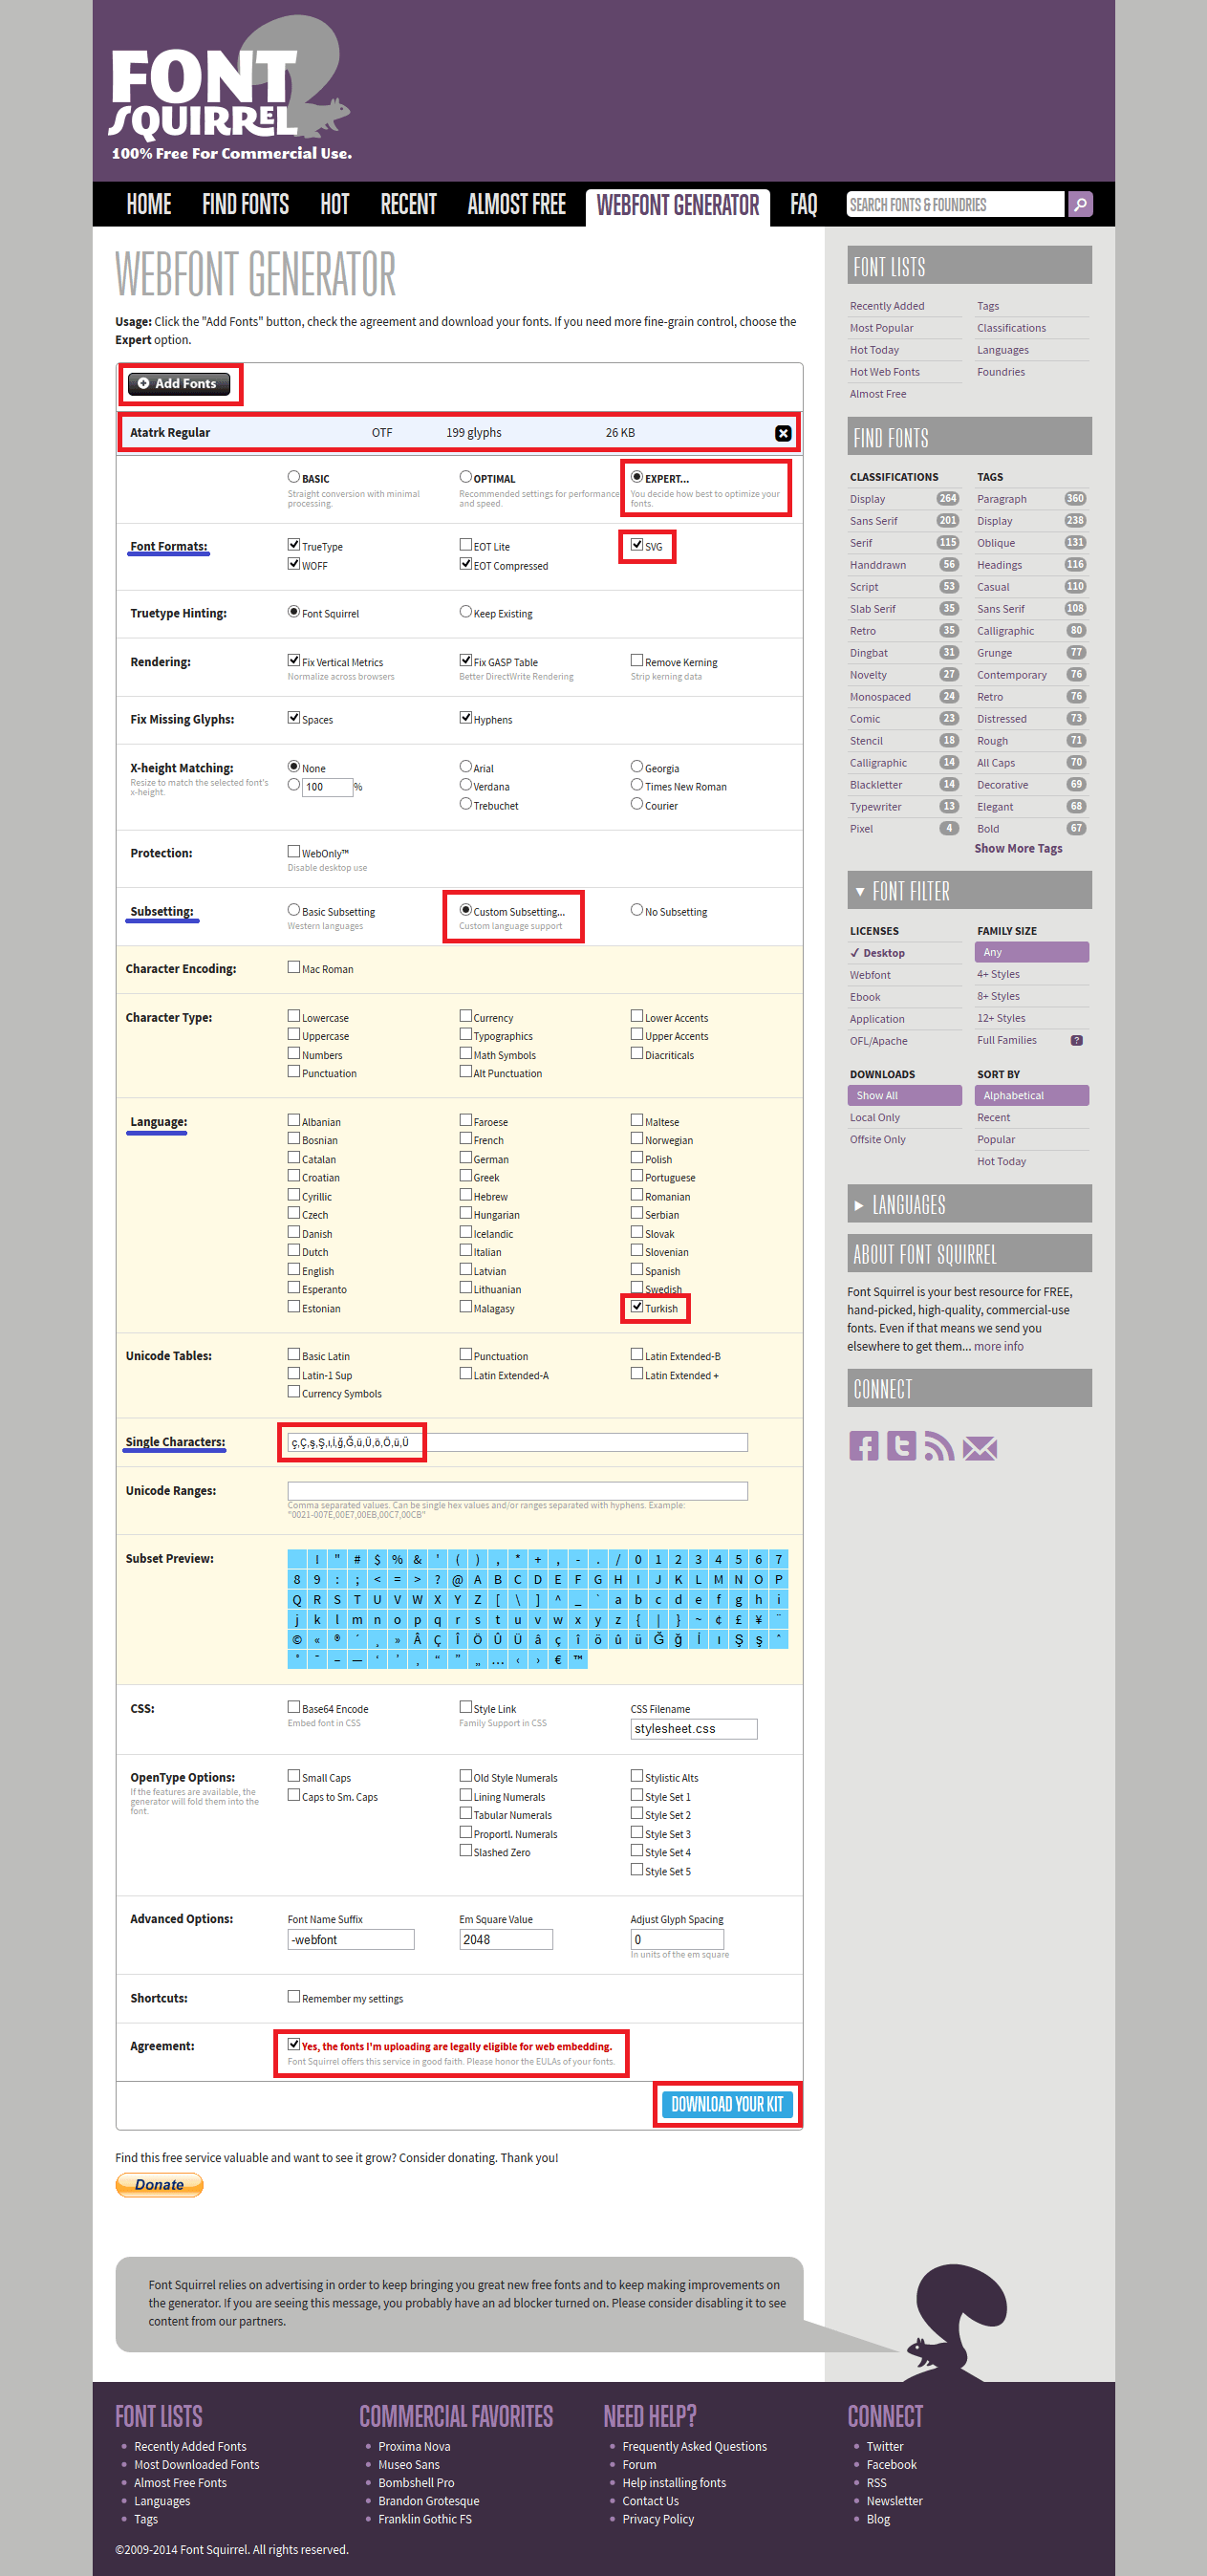Image resolution: width=1207 pixels, height=2576 pixels.
Task: Open the Find Fonts menu item
Action: click(245, 205)
